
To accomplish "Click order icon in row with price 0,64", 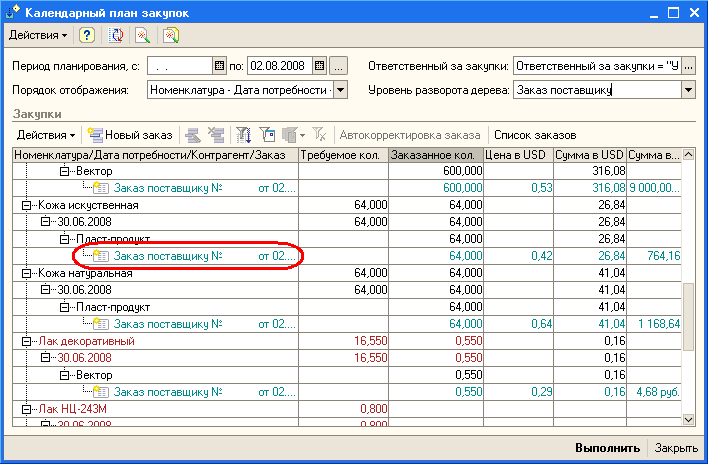I will 100,324.
